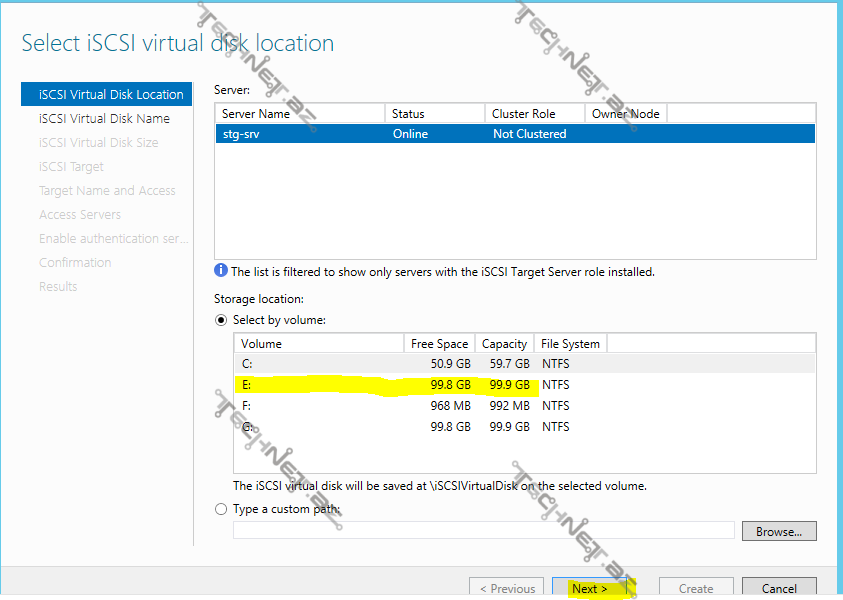Select the 'Select by volume' radio button
The width and height of the screenshot is (843, 600).
point(221,320)
